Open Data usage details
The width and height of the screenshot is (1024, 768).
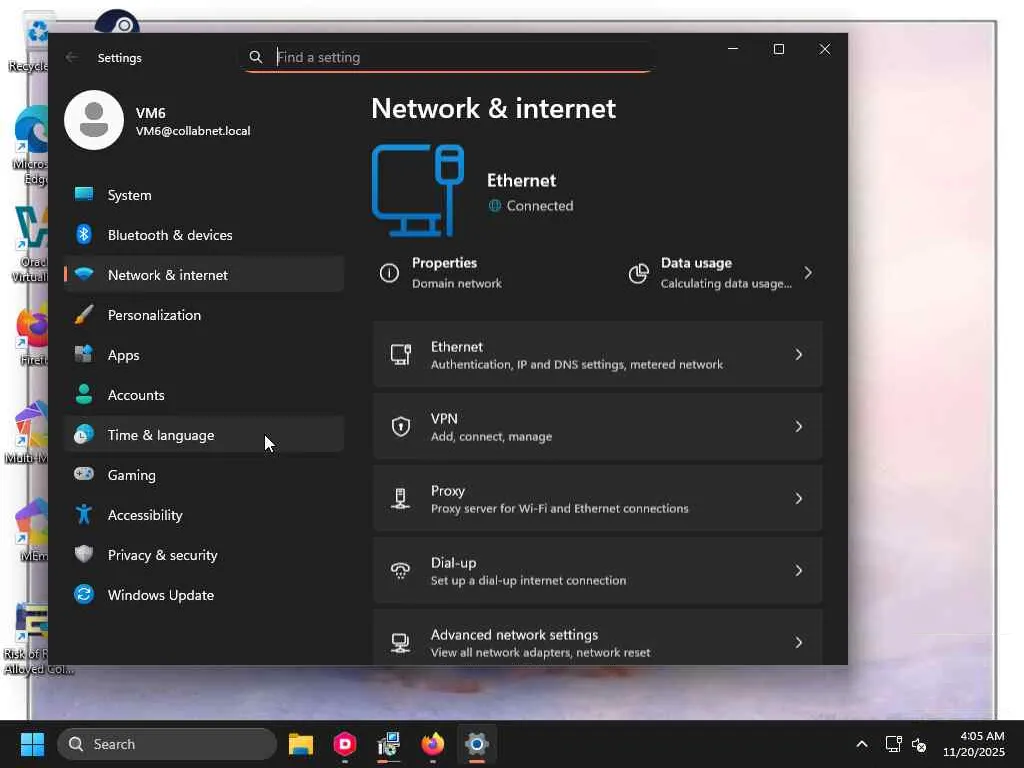pos(722,273)
